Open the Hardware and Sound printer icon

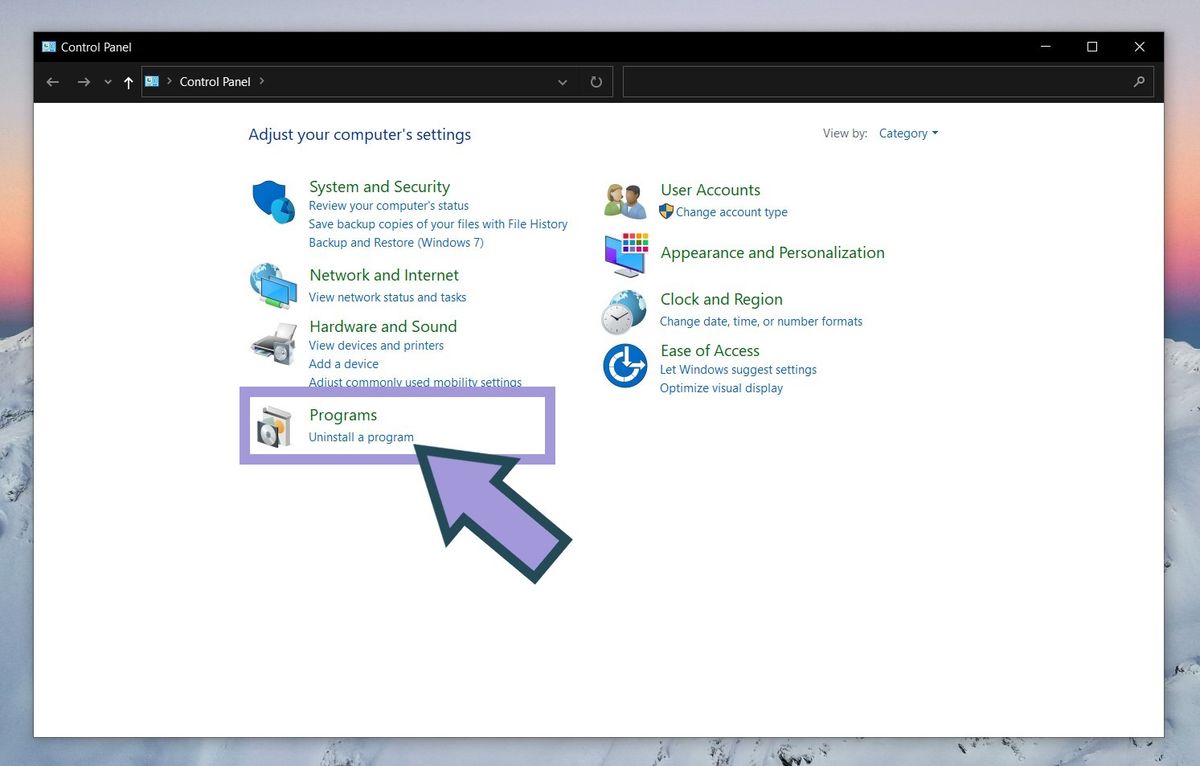273,344
